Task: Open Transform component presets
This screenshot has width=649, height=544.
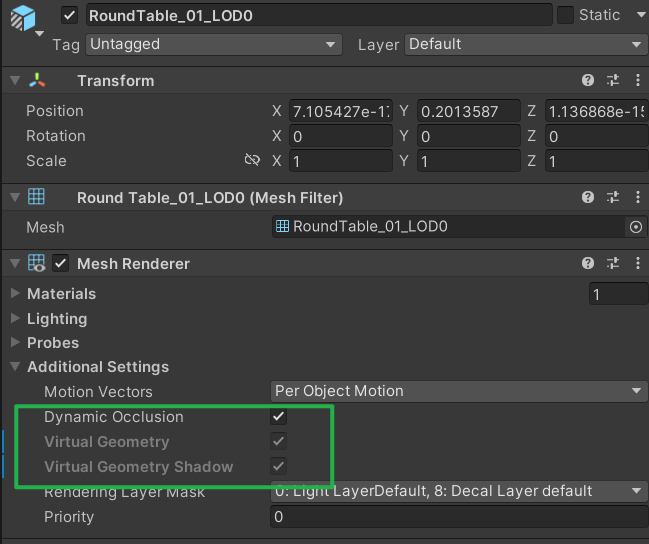Action: click(x=613, y=81)
